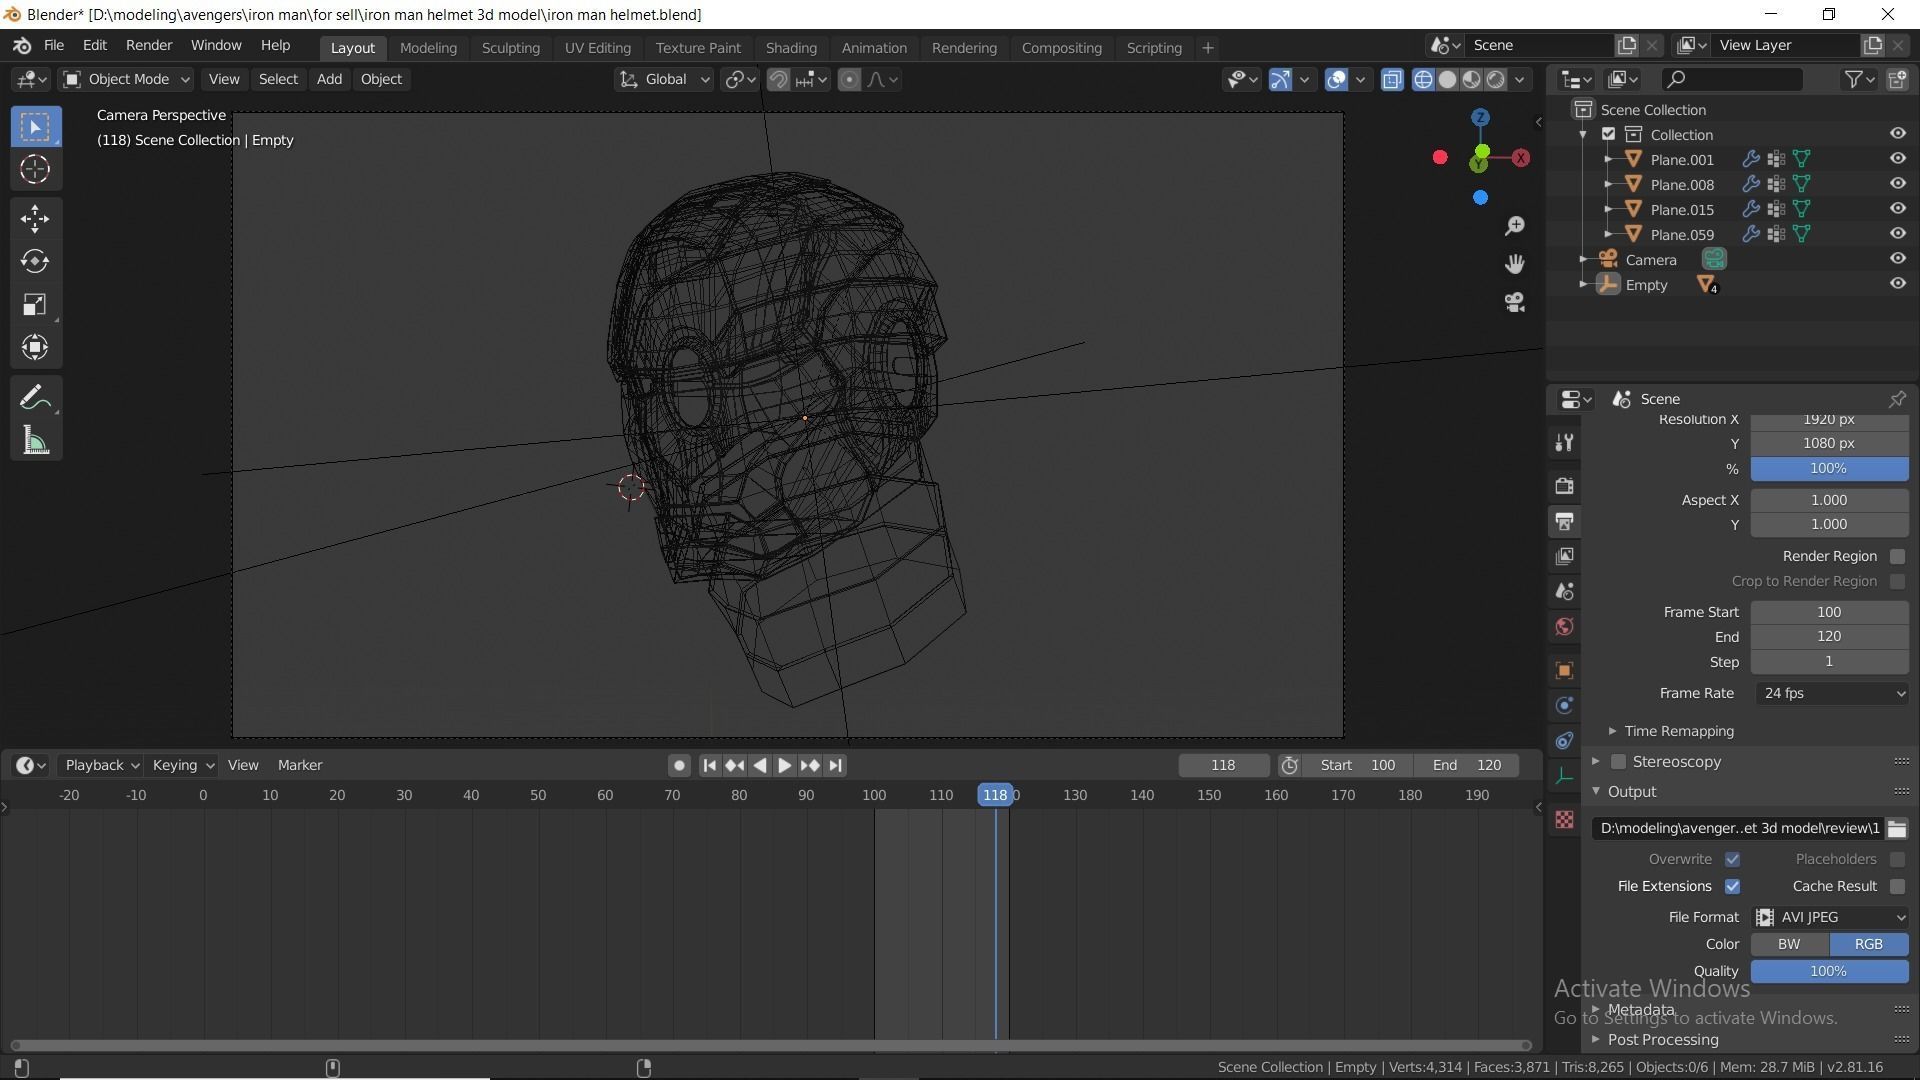Select BW color mode
The image size is (1920, 1080).
pos(1790,944)
